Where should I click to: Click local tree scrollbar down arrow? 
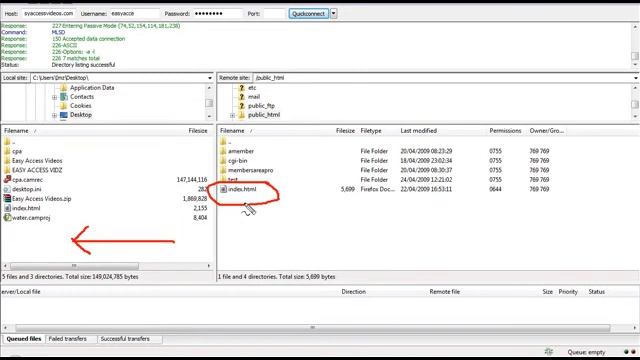[x=209, y=117]
